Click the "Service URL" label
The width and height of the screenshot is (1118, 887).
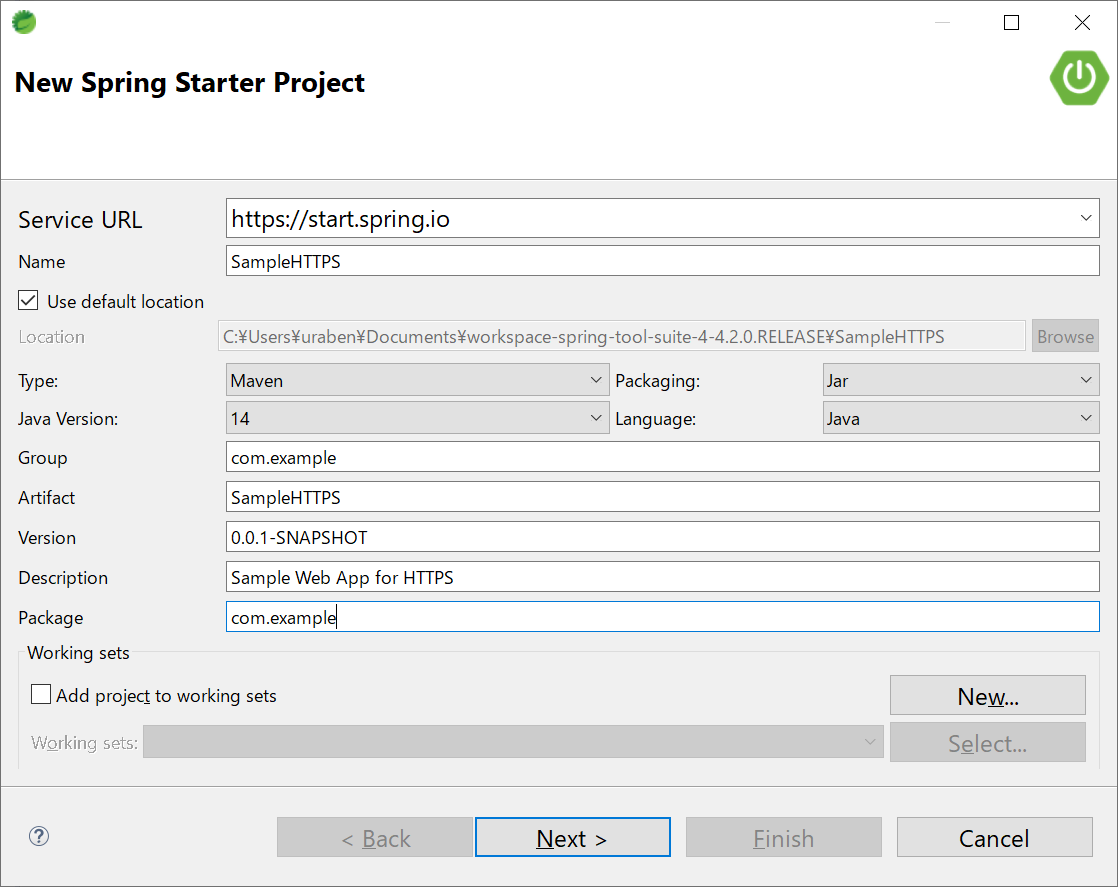(x=80, y=220)
